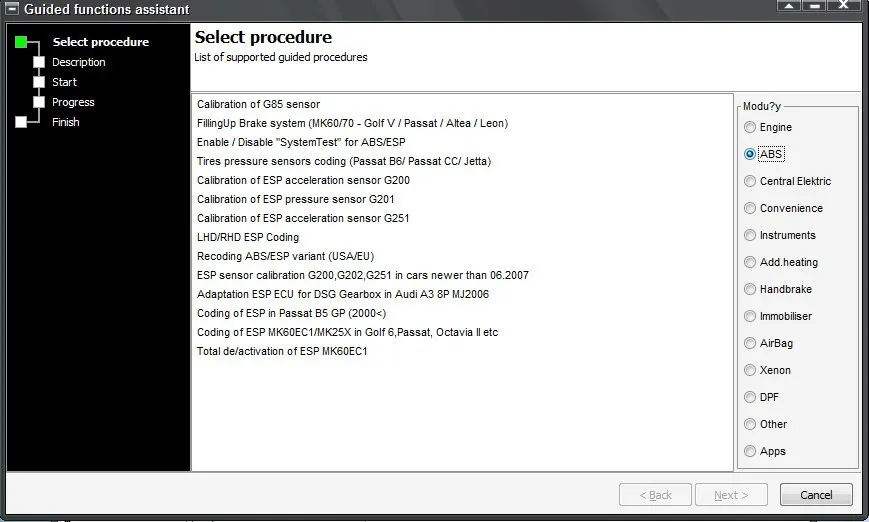Pick 'Tires pressure sensors coding' procedure
869x522 pixels.
pyautogui.click(x=344, y=161)
